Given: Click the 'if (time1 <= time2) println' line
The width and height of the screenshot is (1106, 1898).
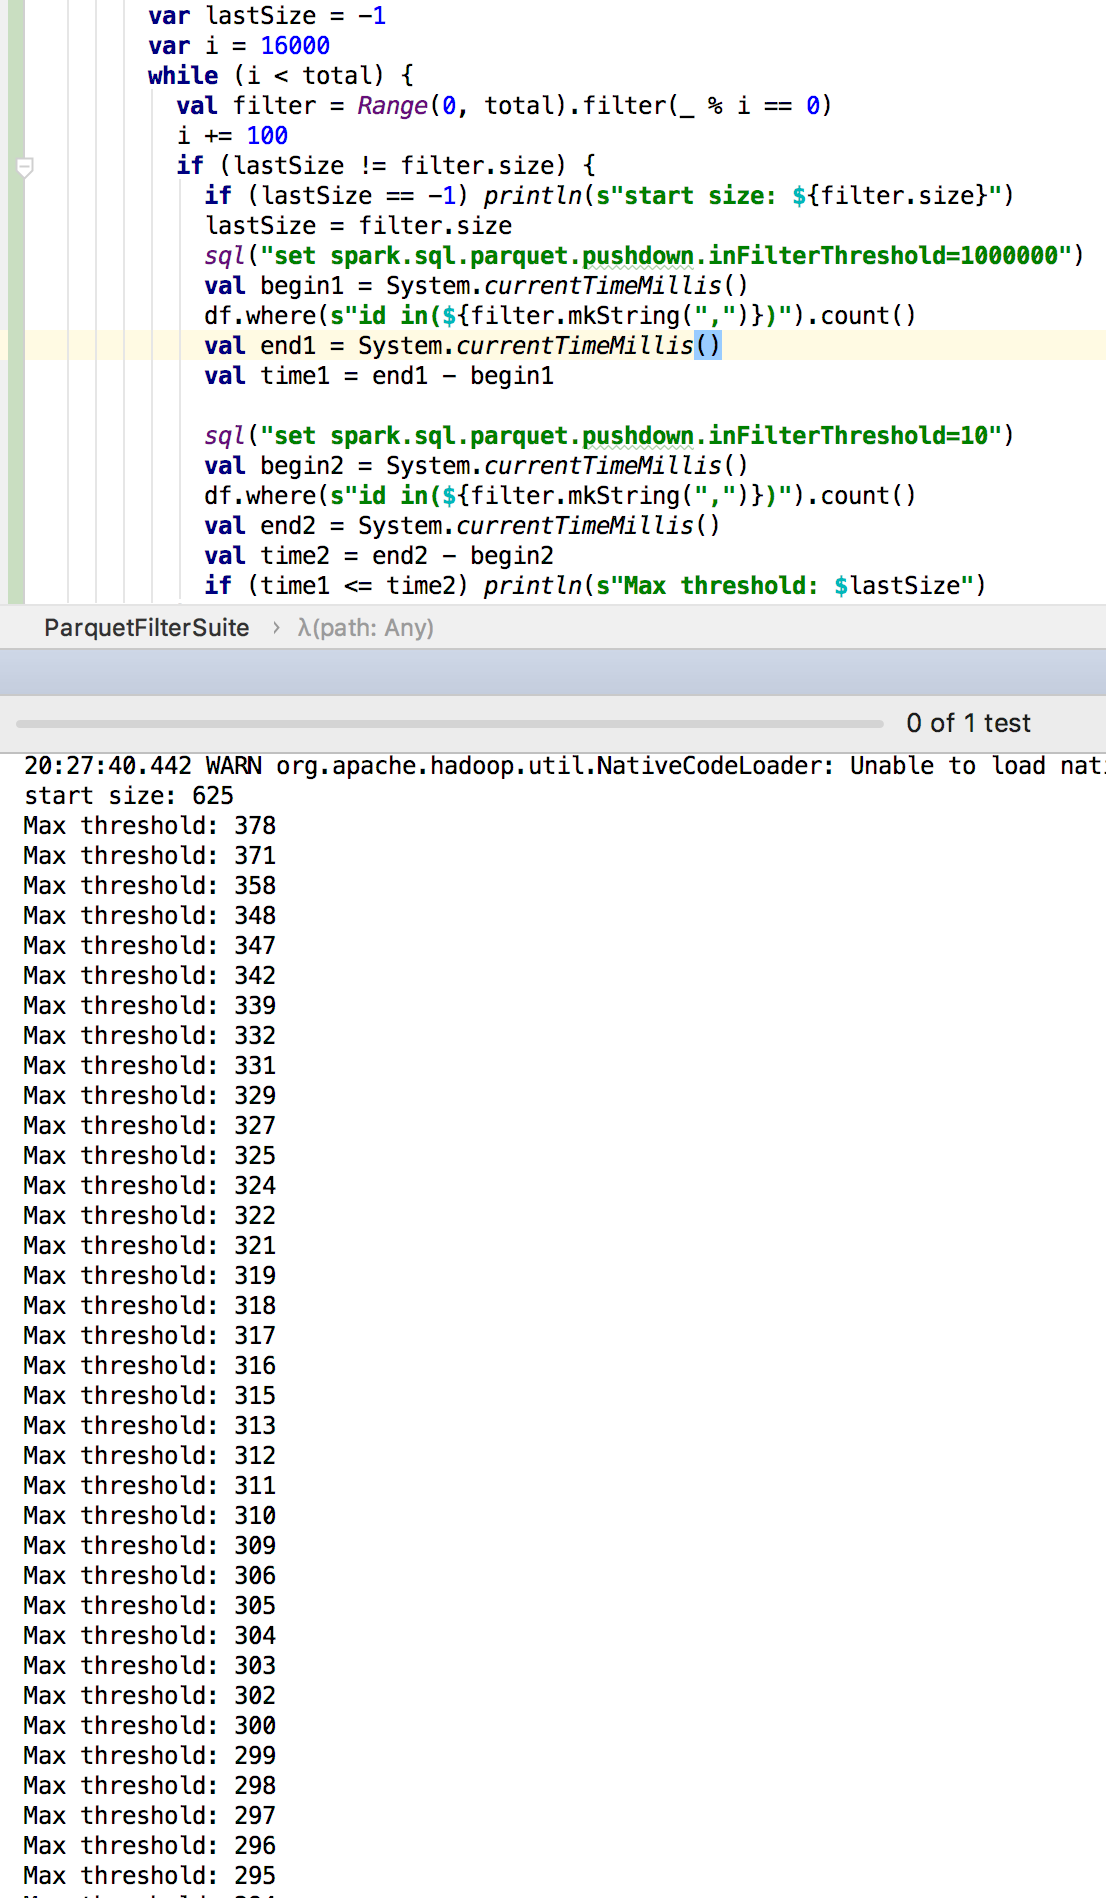Looking at the screenshot, I should (595, 586).
